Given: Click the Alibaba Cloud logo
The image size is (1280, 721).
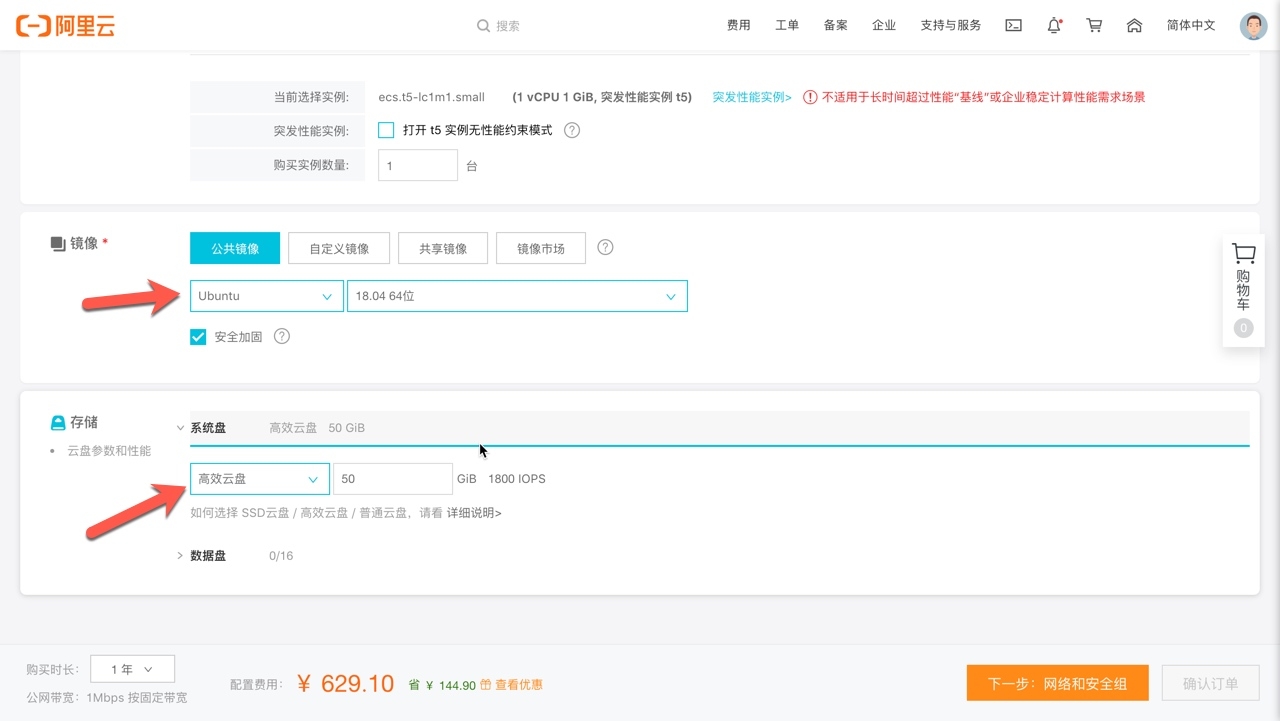Looking at the screenshot, I should click(x=66, y=25).
